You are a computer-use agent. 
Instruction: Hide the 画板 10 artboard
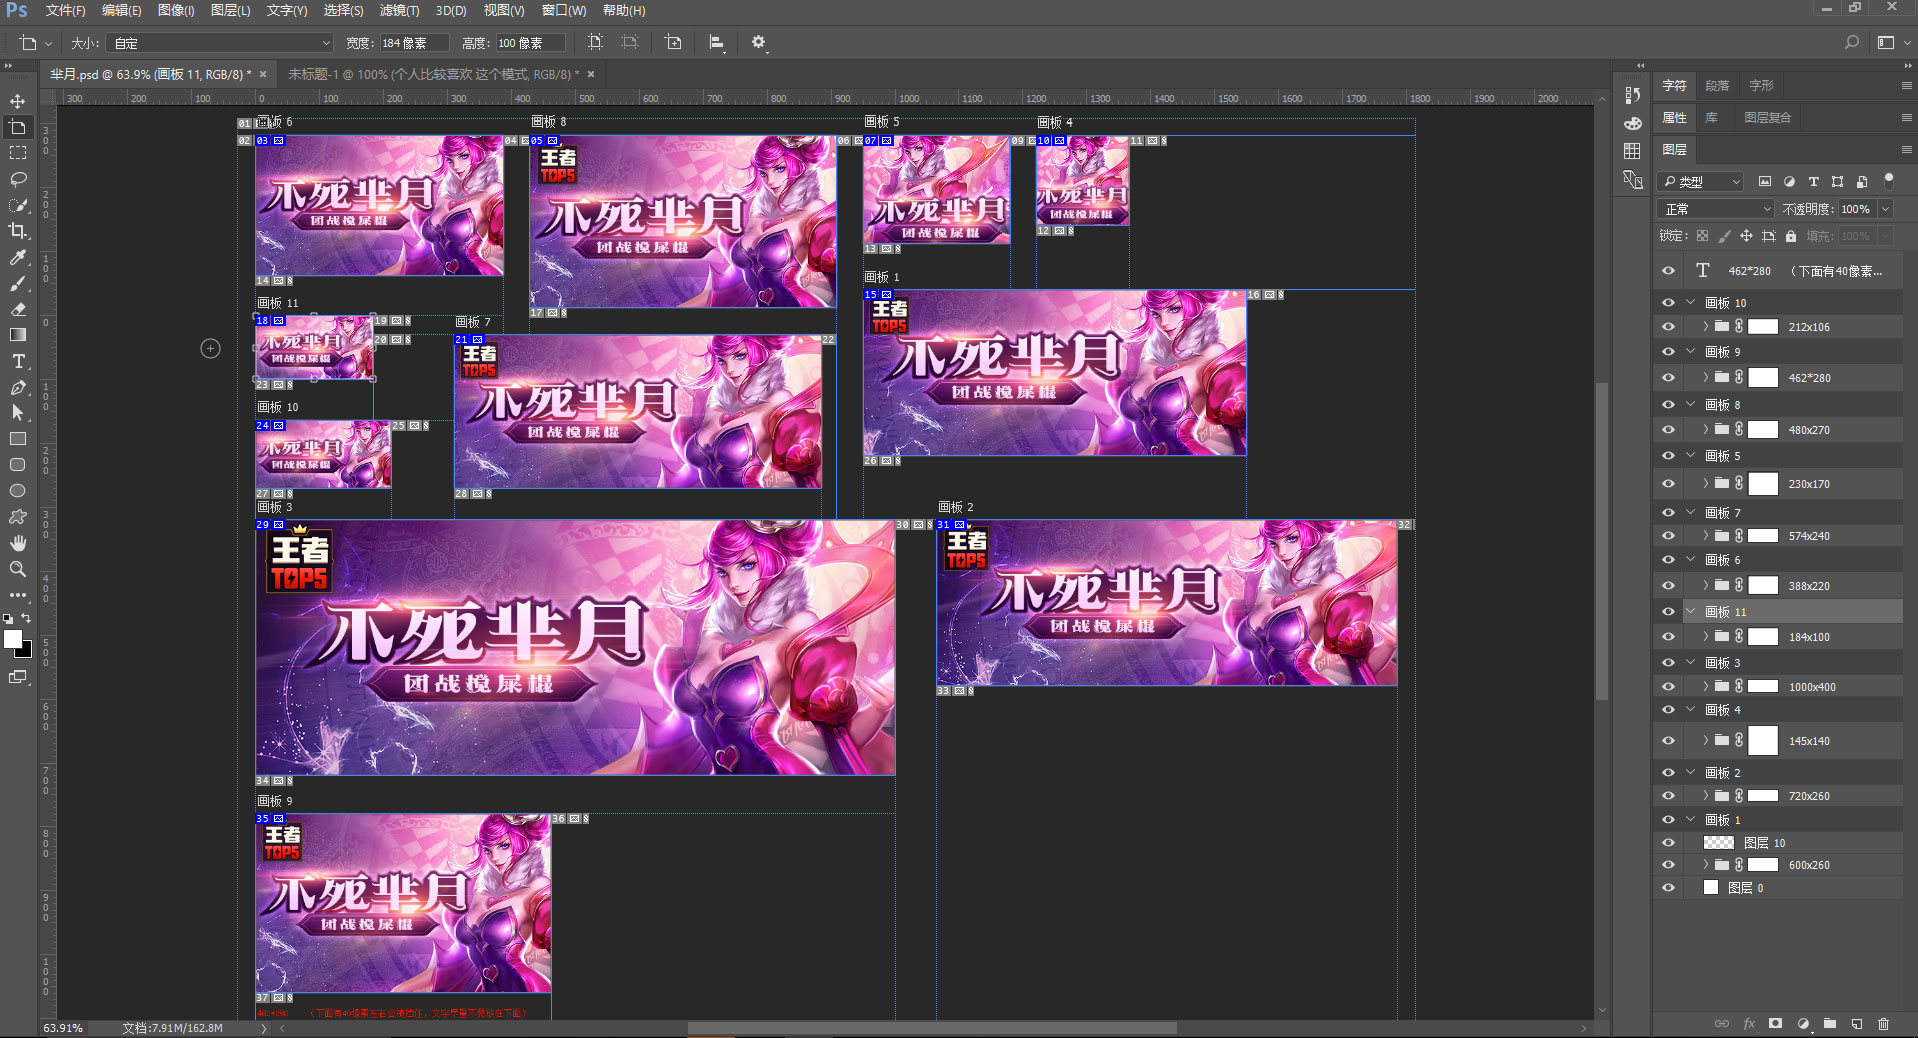1668,302
